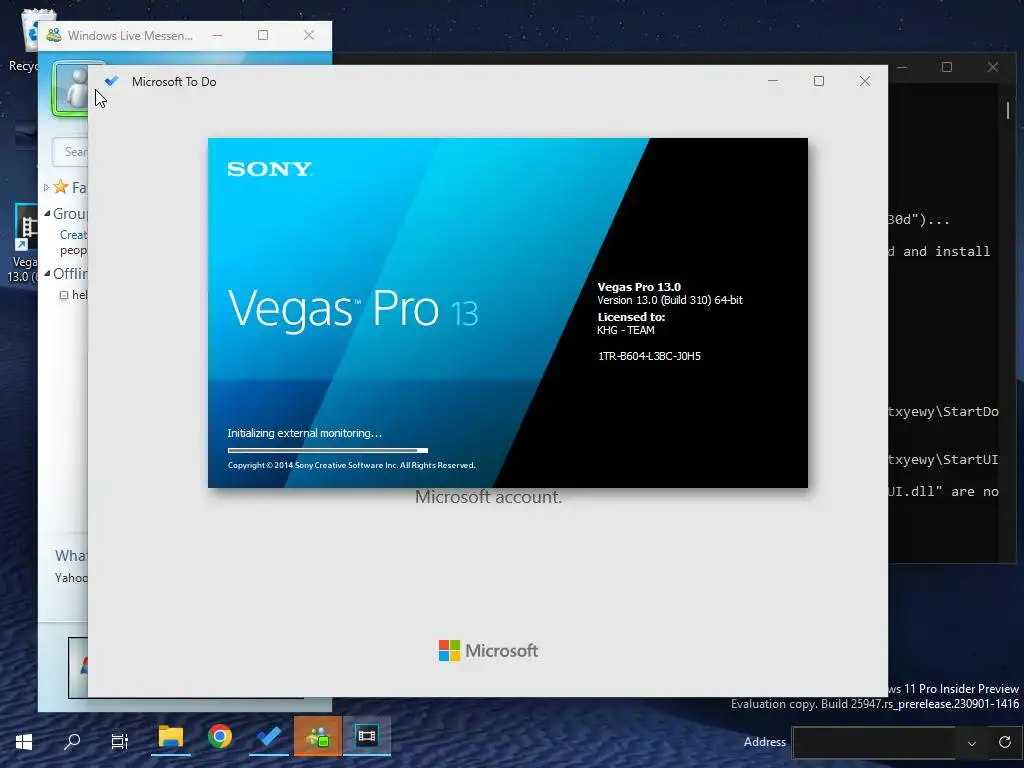This screenshot has height=768, width=1024.
Task: Minimize the Windows Live Messenger window
Action: tap(217, 35)
